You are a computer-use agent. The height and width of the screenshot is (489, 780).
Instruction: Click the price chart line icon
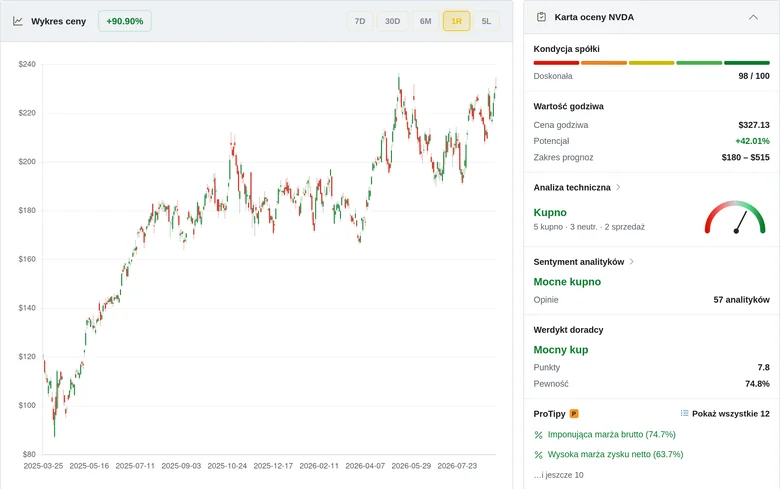point(18,21)
